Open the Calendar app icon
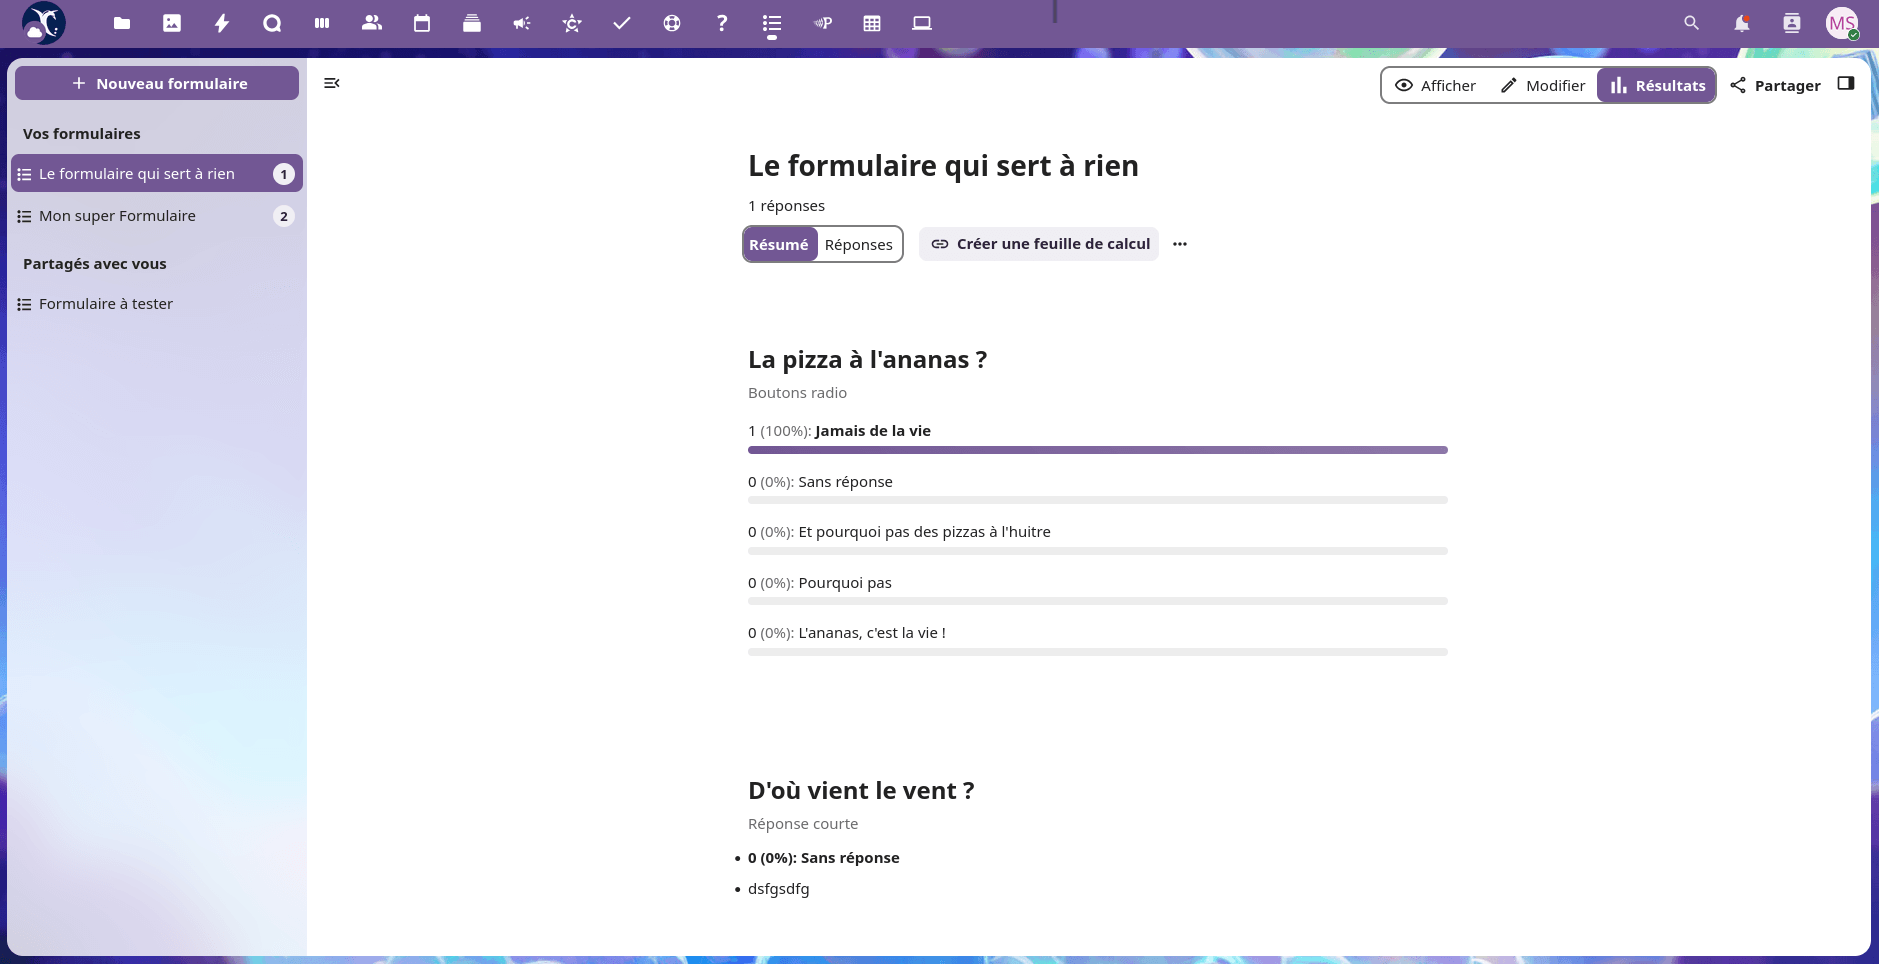Viewport: 1879px width, 964px height. point(422,23)
